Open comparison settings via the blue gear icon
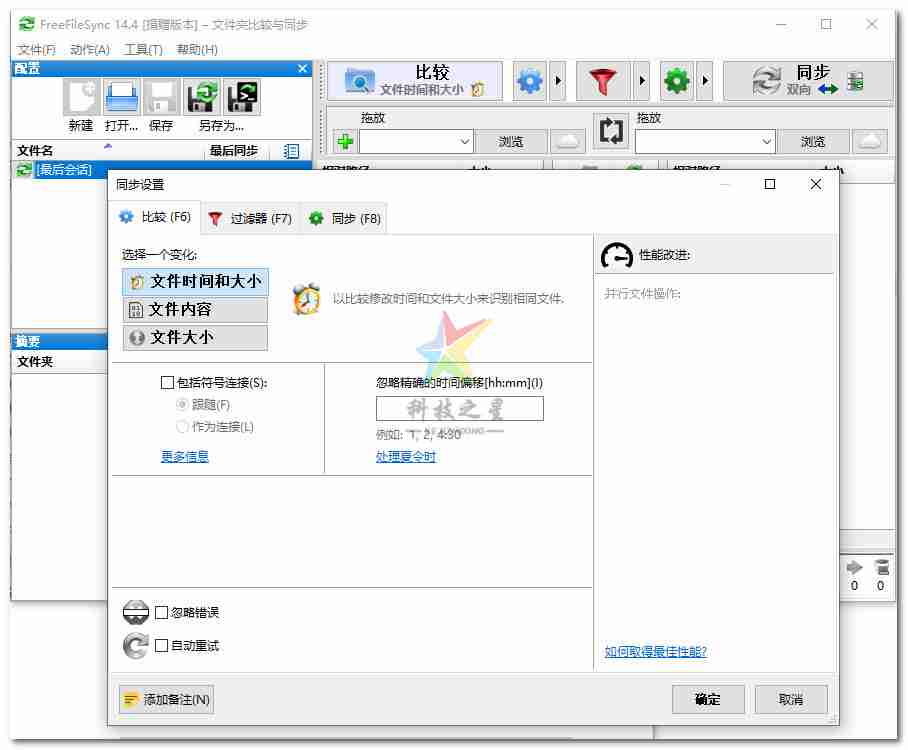 pyautogui.click(x=529, y=81)
